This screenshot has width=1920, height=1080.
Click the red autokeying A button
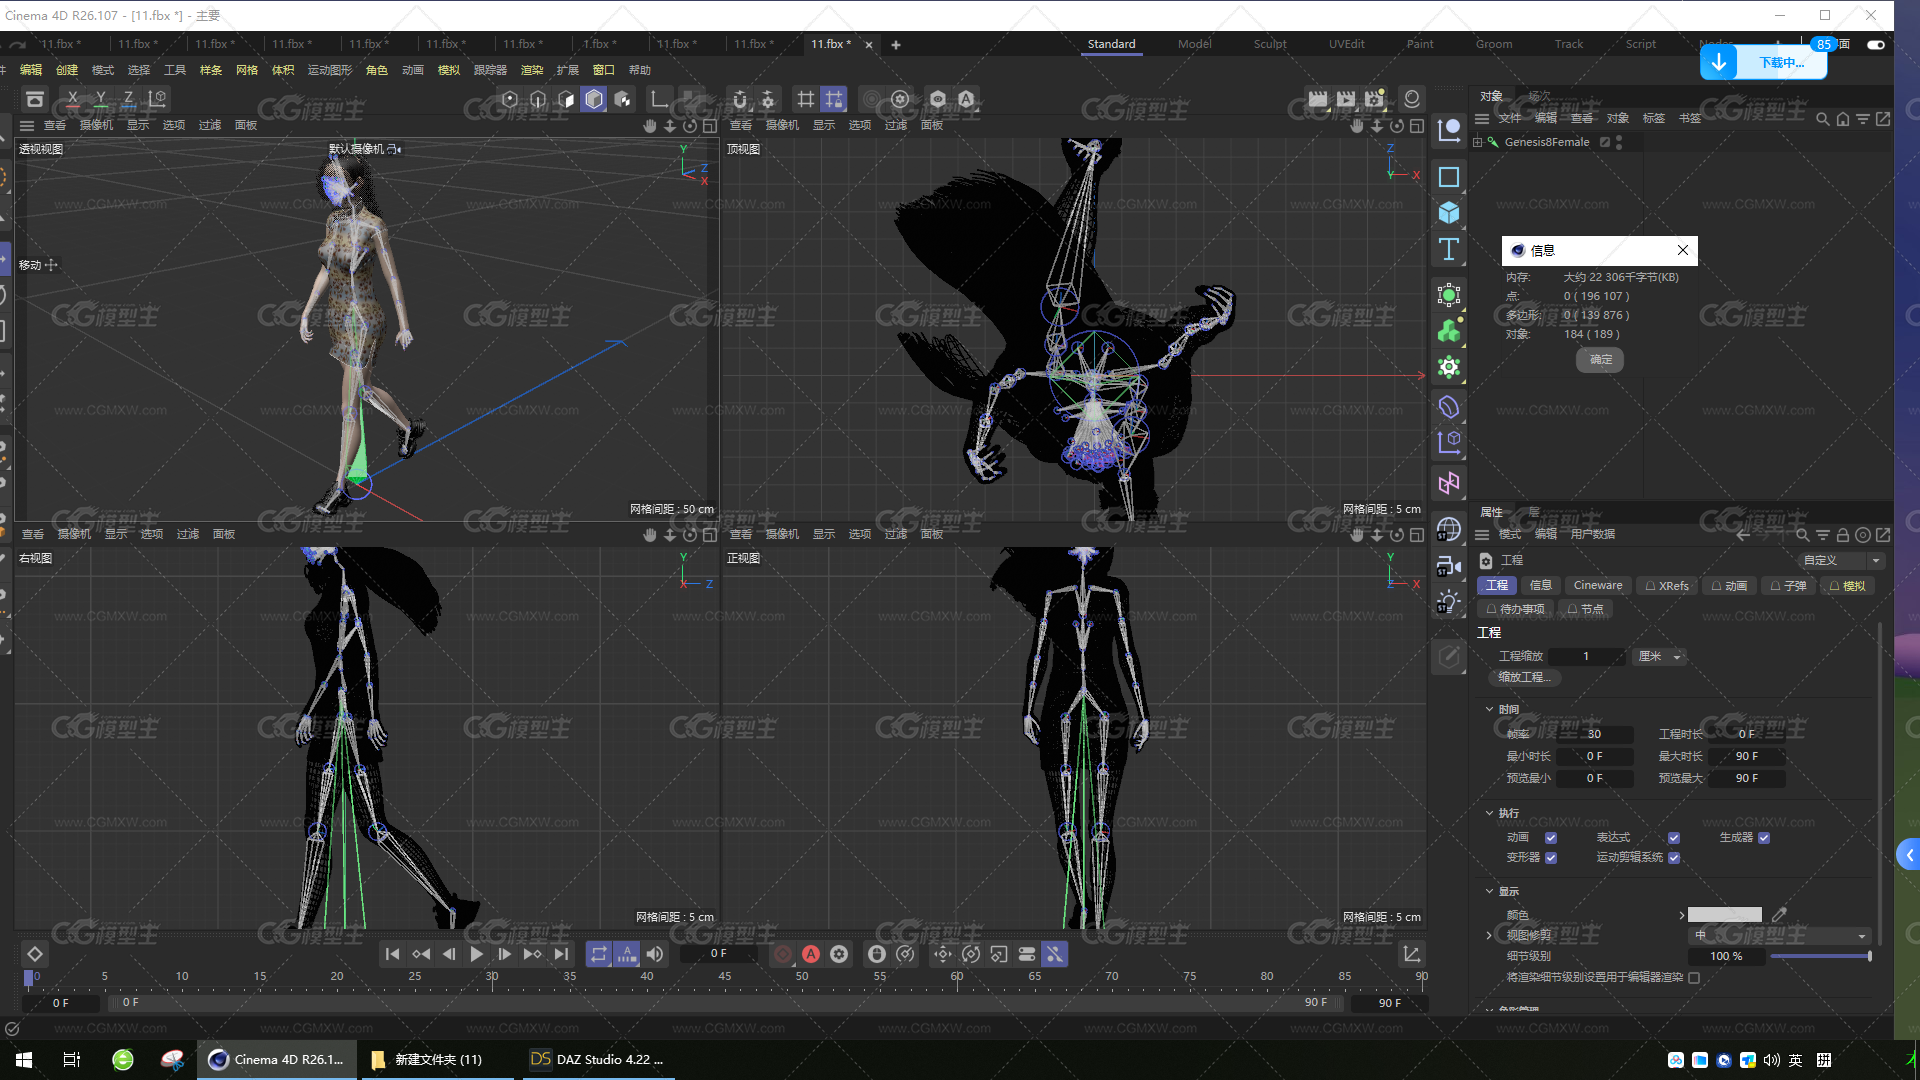click(x=811, y=954)
